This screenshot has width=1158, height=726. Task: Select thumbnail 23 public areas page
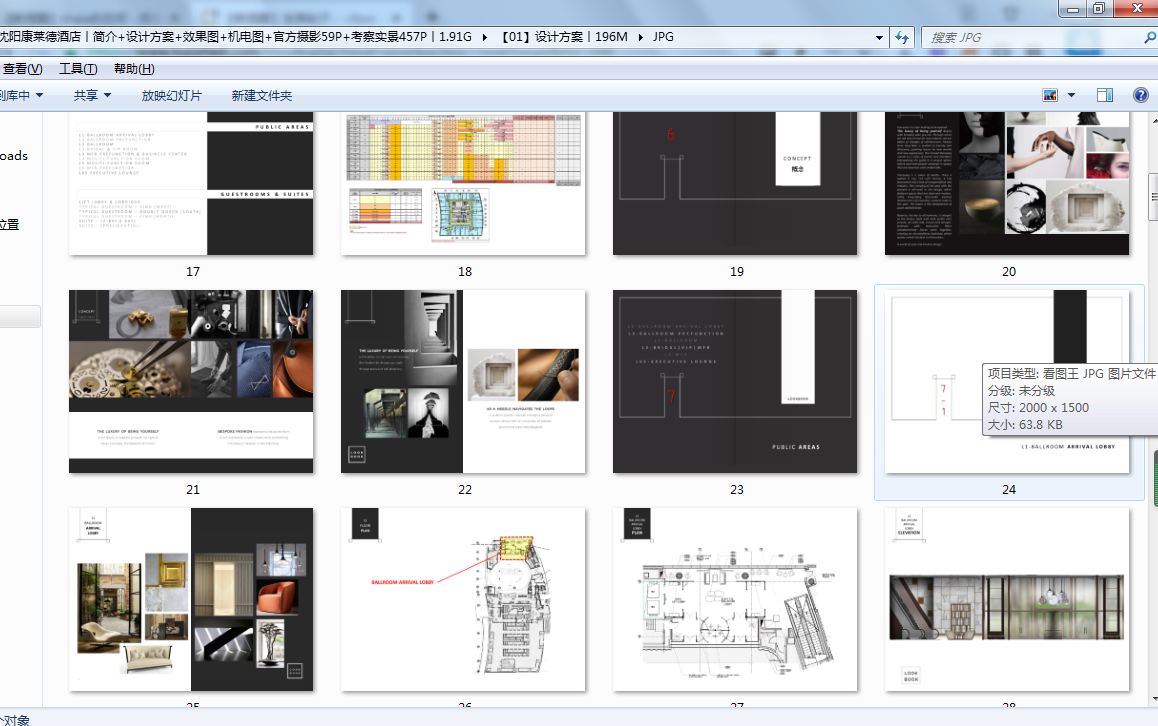[x=735, y=381]
